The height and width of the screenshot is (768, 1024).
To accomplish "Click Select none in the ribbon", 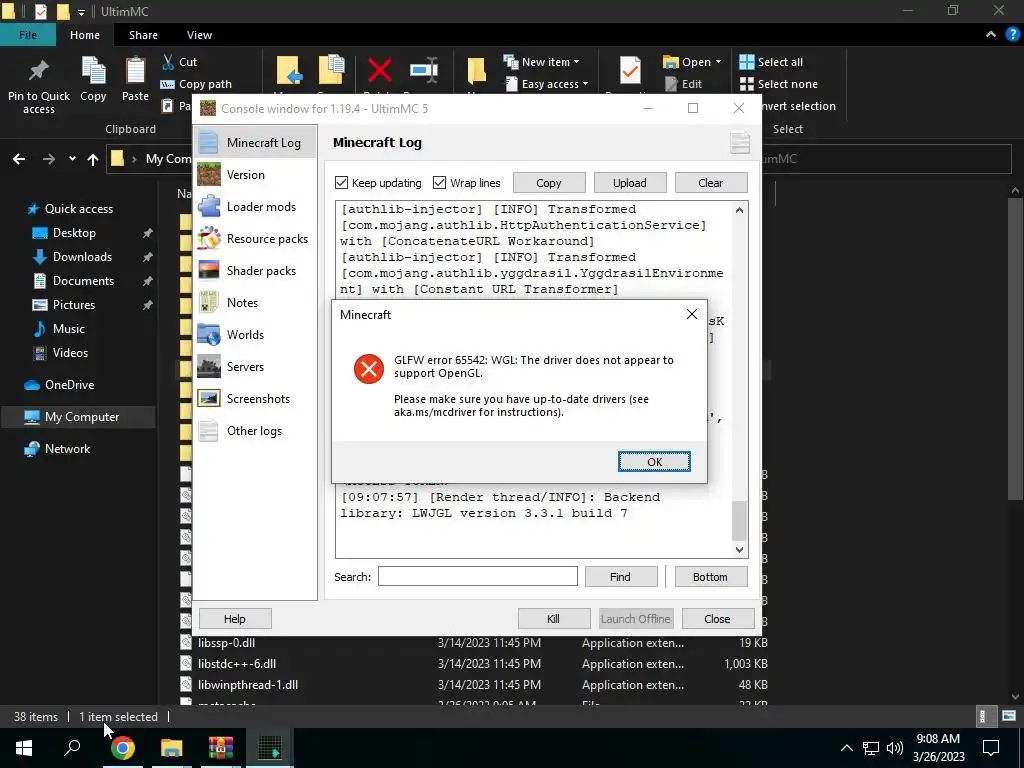I will tap(778, 84).
